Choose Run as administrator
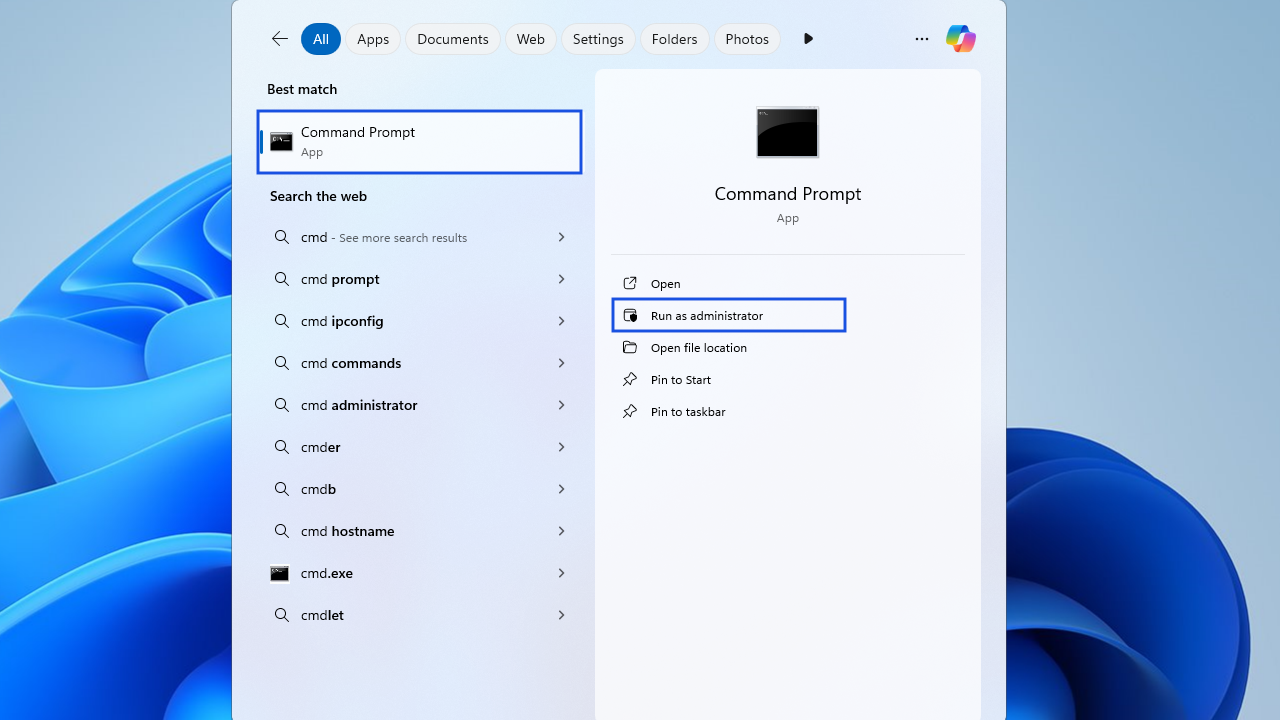Viewport: 1280px width, 720px height. 706,315
